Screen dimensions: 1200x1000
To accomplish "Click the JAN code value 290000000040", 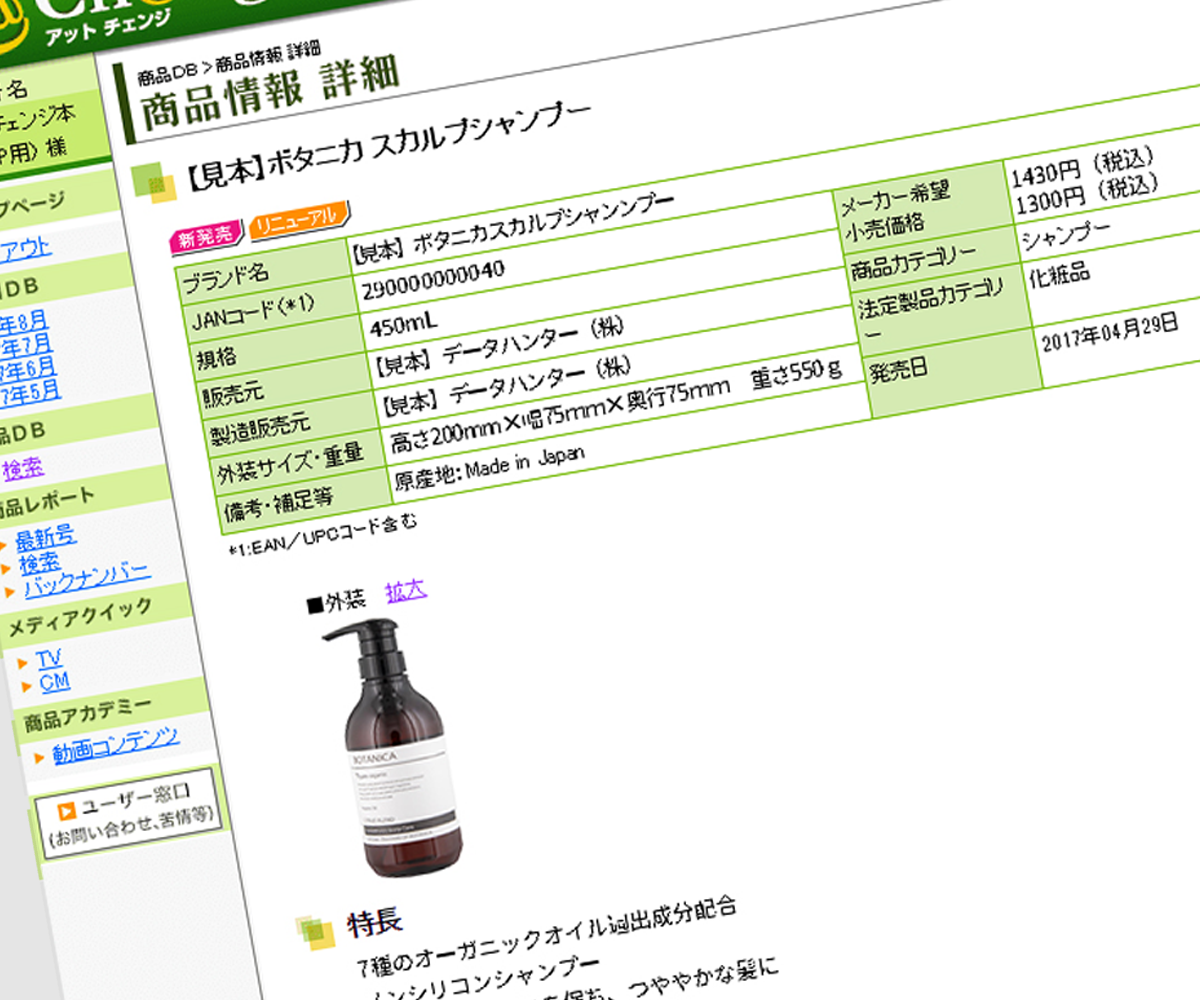I will (x=433, y=280).
